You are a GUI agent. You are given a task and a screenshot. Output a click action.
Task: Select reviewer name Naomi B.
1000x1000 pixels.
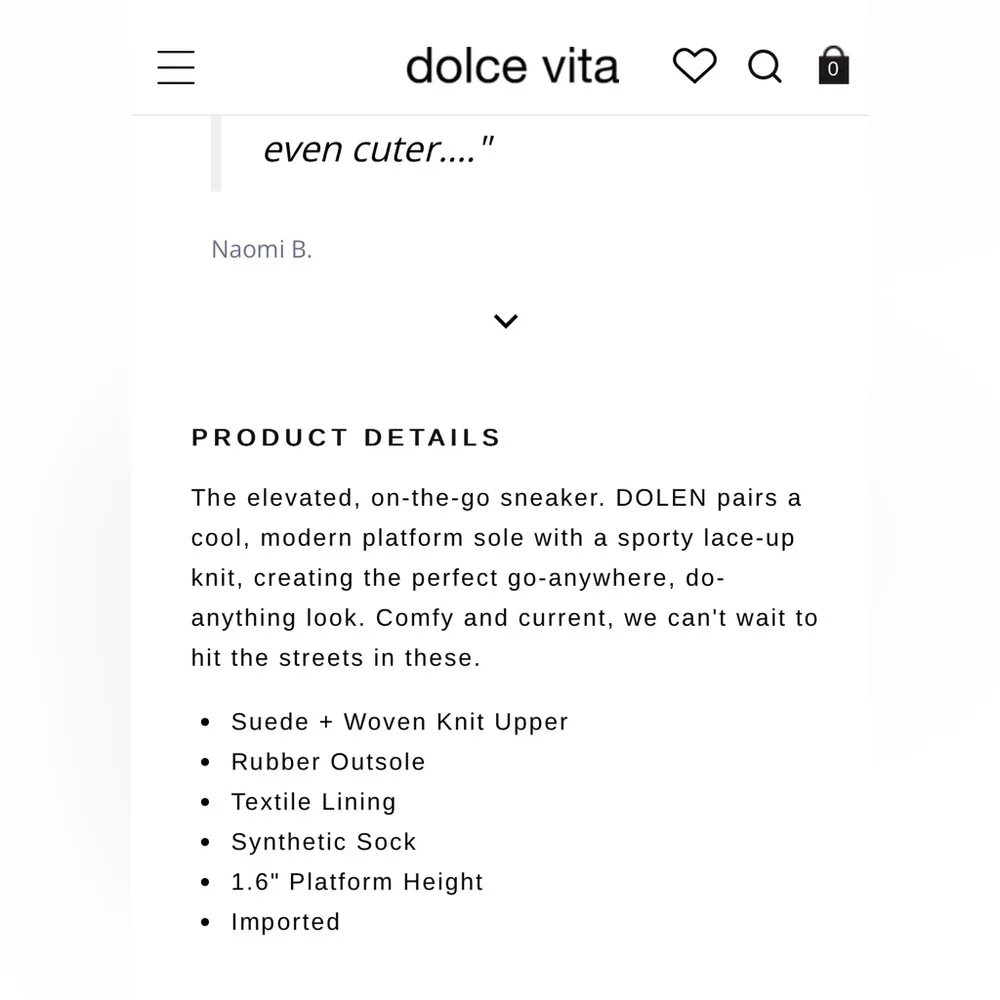pyautogui.click(x=261, y=249)
